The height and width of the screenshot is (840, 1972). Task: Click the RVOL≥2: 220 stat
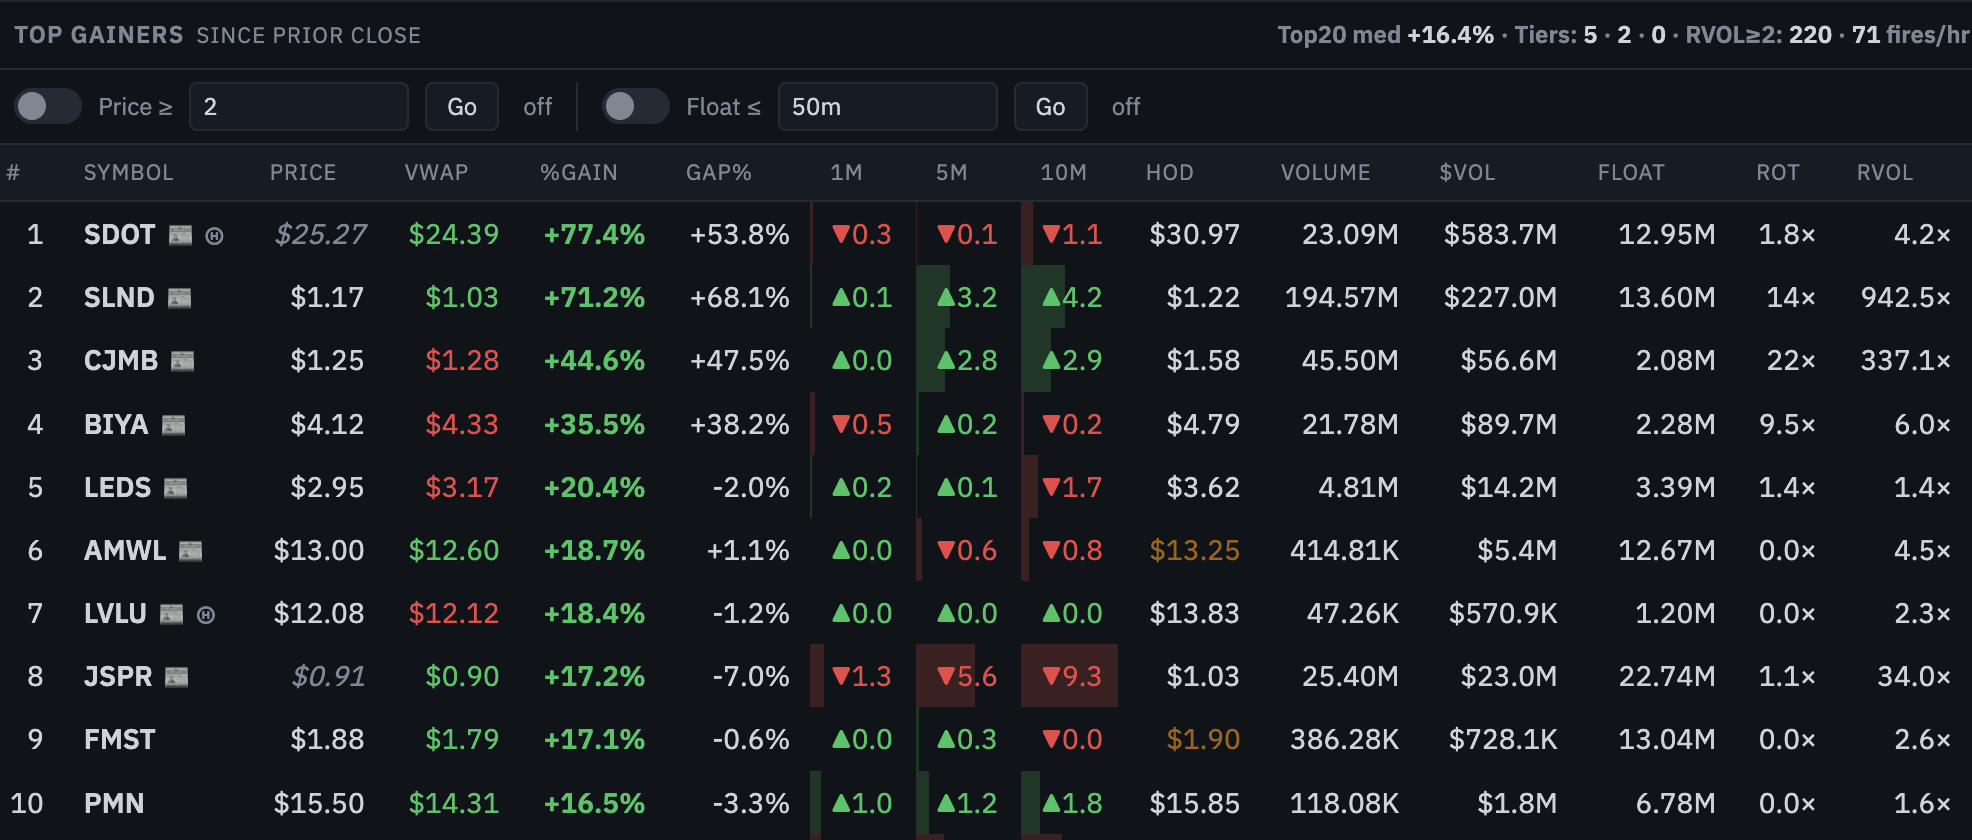coord(1758,35)
